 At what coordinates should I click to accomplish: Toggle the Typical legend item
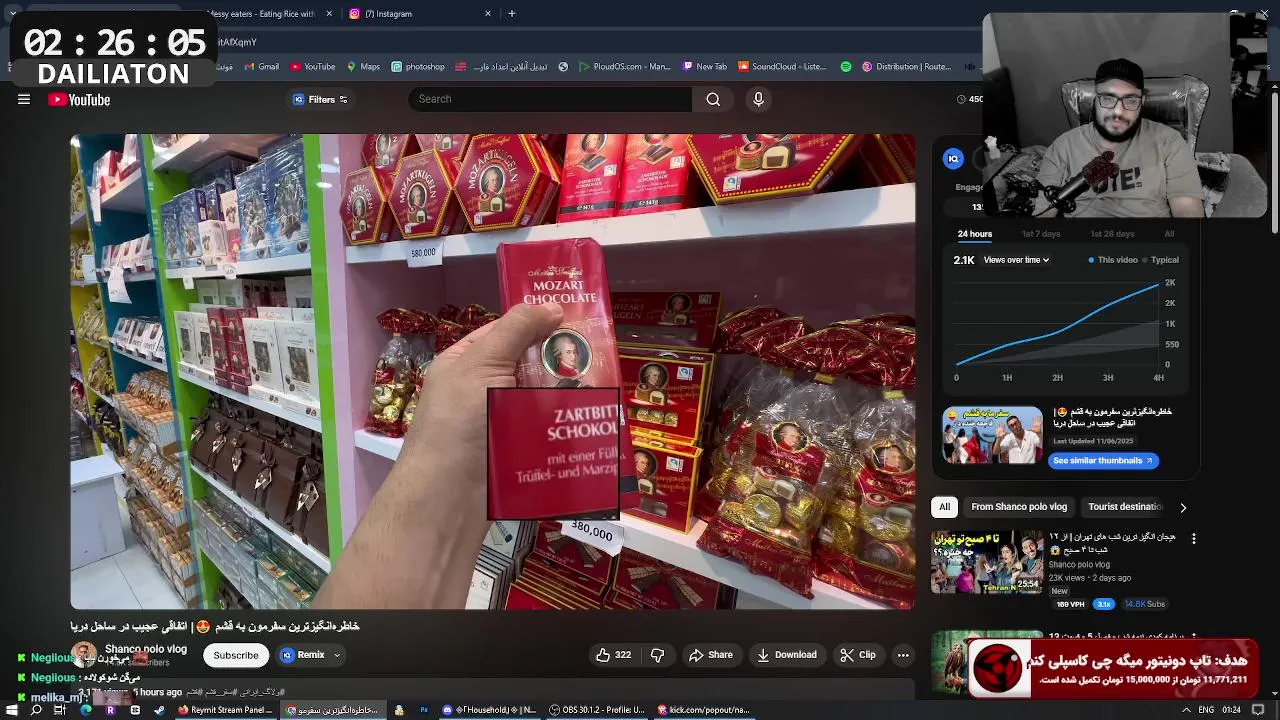(1160, 260)
